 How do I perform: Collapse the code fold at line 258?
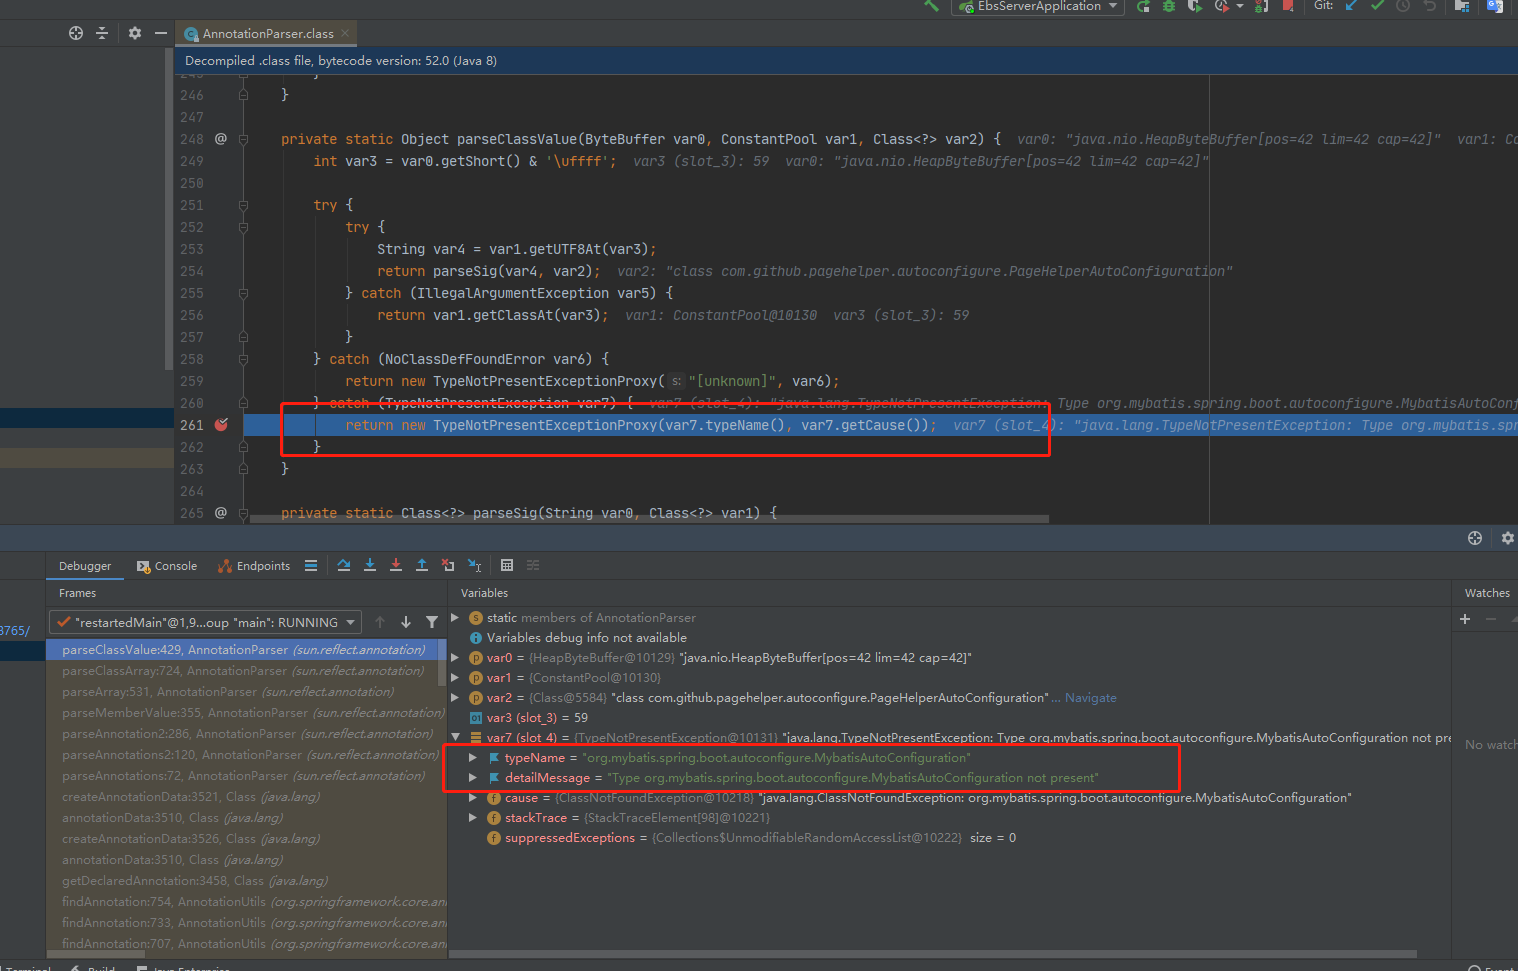click(x=243, y=359)
